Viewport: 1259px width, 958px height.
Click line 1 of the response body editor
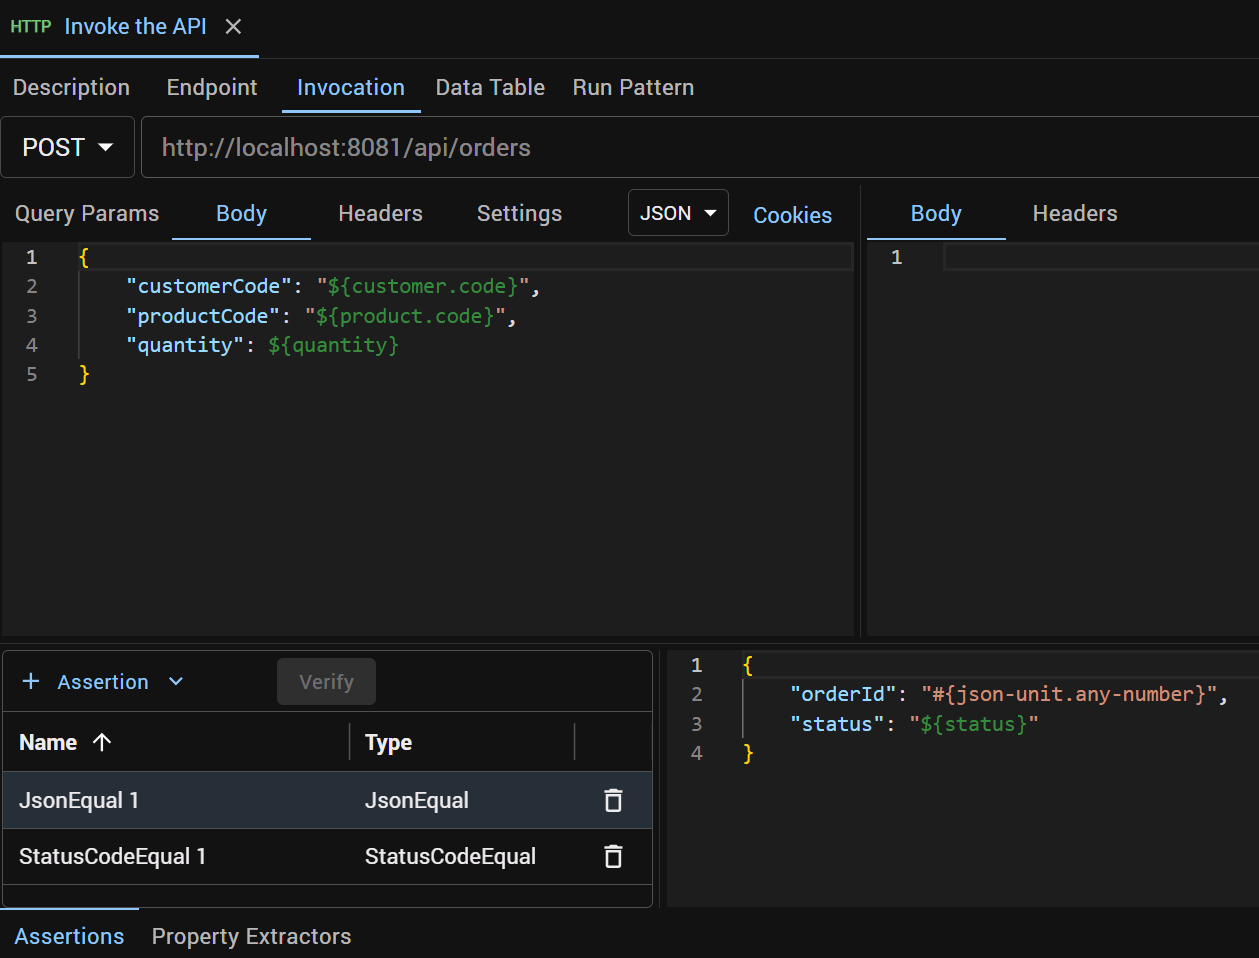pos(1100,257)
